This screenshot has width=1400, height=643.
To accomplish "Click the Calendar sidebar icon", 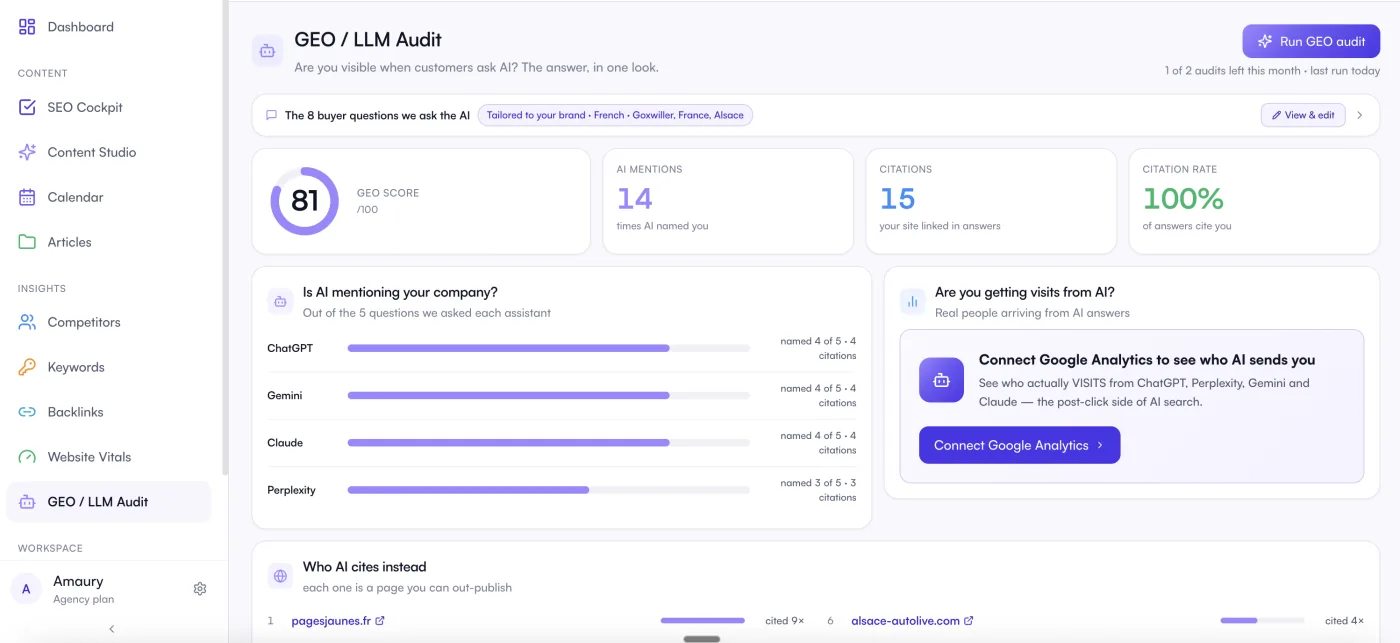I will 27,197.
